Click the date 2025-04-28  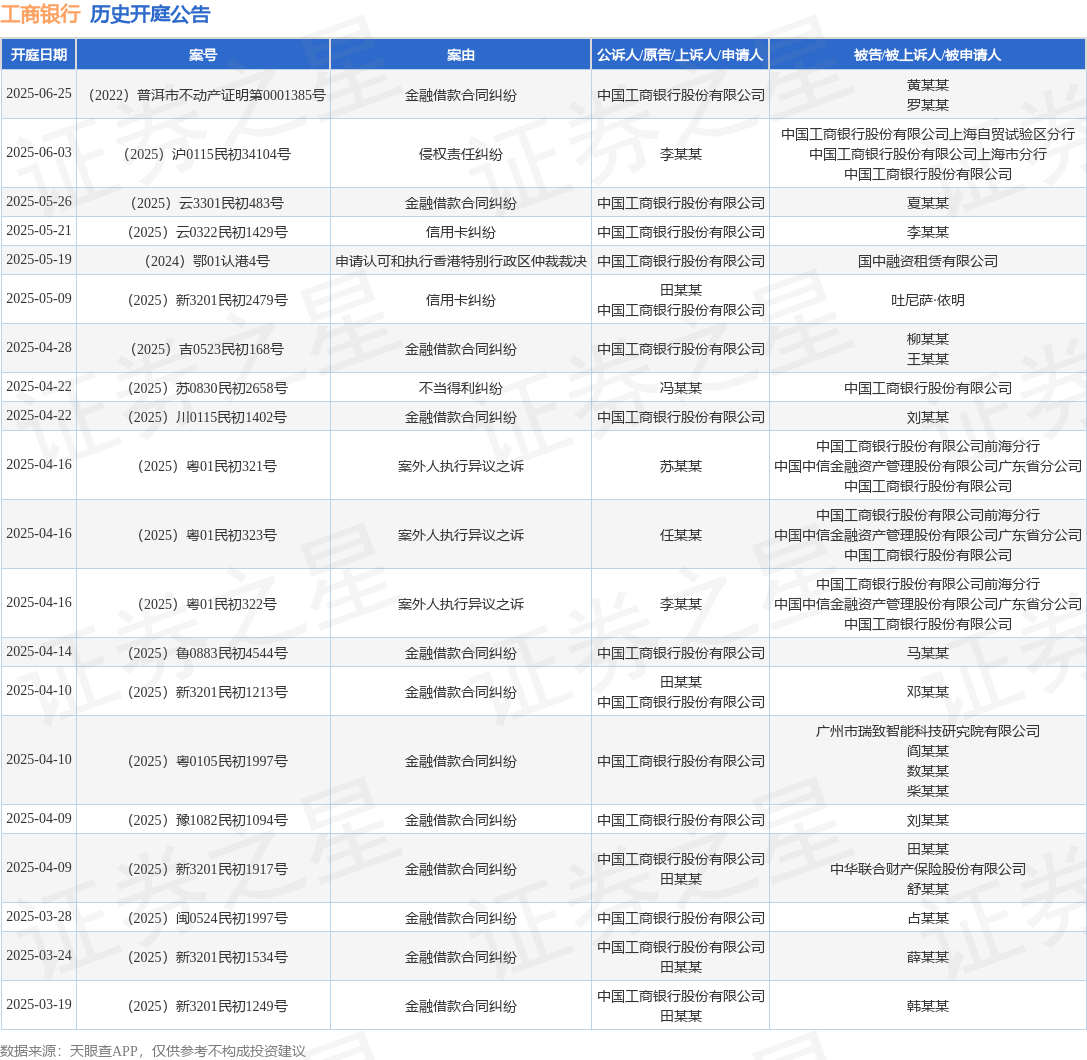[39, 348]
